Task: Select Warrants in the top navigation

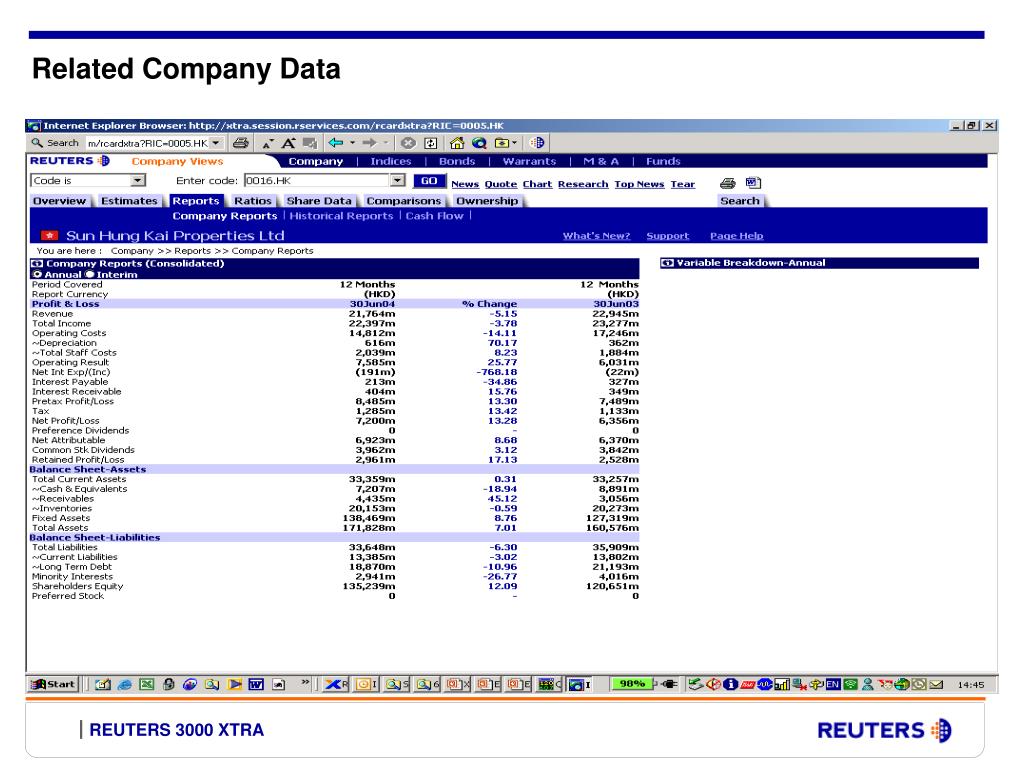Action: tap(530, 161)
